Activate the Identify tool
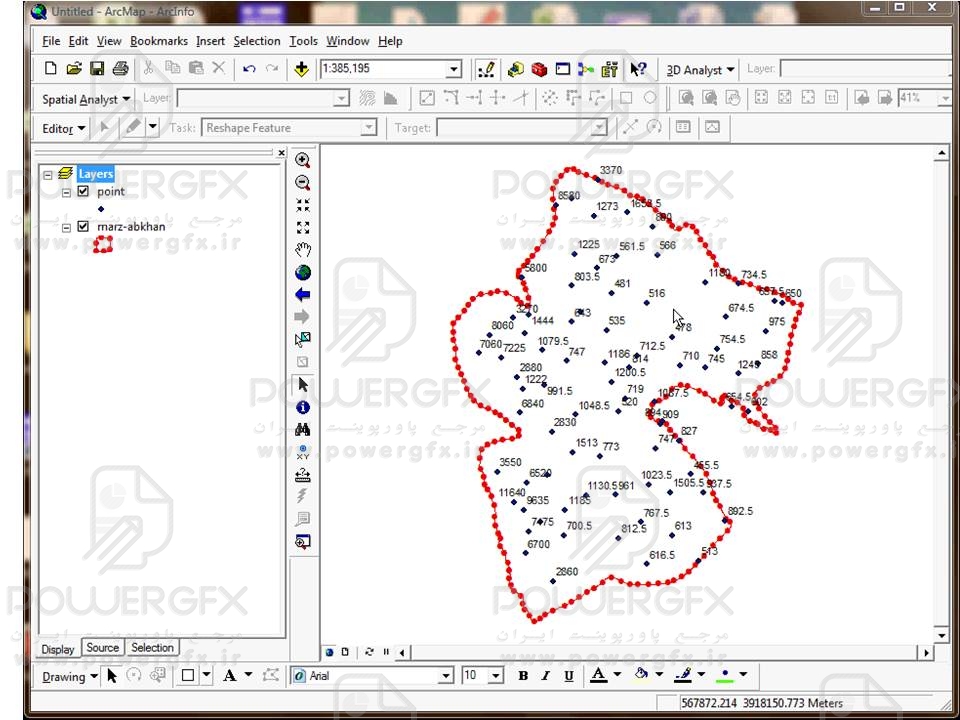The image size is (960, 720). coord(303,407)
